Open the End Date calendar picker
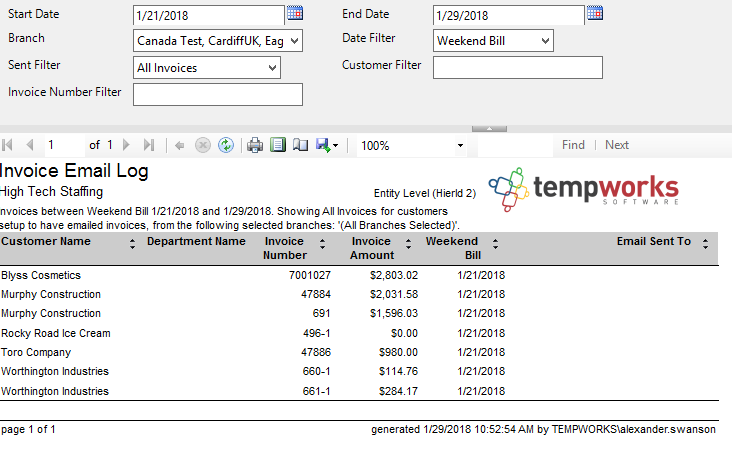The width and height of the screenshot is (732, 454). click(x=595, y=13)
